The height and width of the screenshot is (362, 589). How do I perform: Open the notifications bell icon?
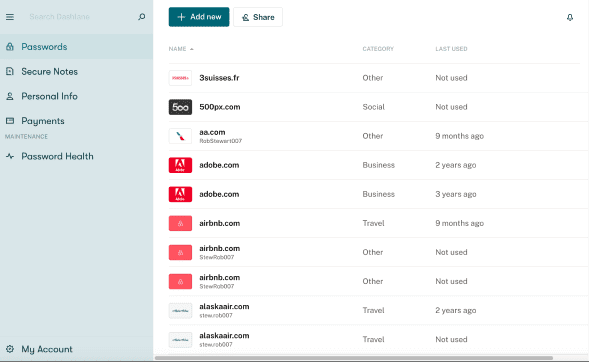point(570,17)
